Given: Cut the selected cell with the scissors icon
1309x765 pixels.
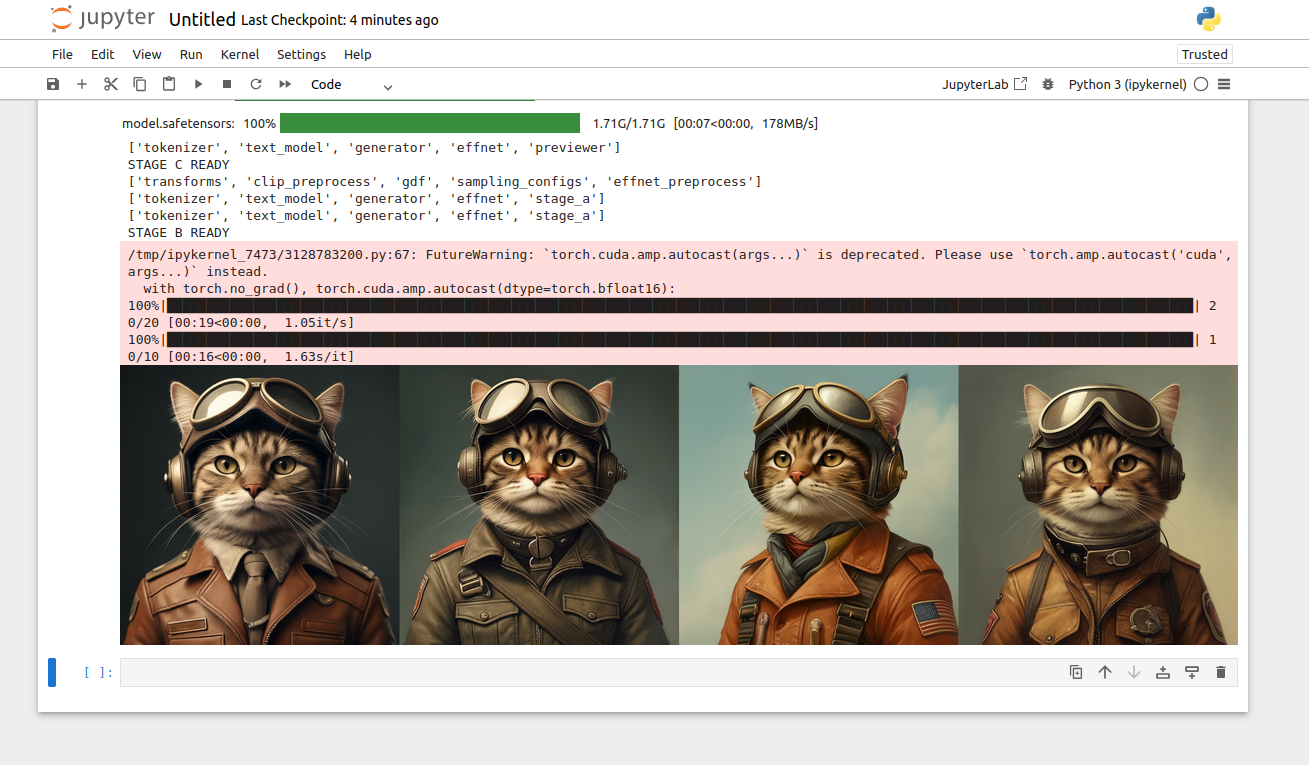Looking at the screenshot, I should 111,85.
